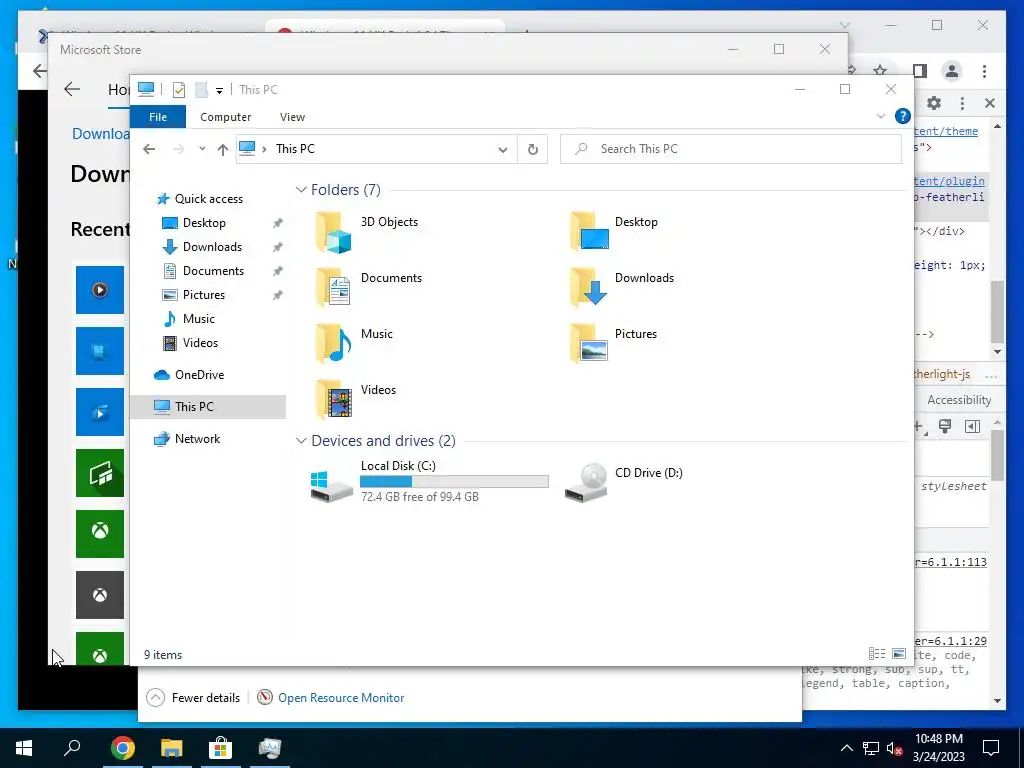This screenshot has height=768, width=1024.
Task: Click Up one level arrow
Action: coord(223,150)
